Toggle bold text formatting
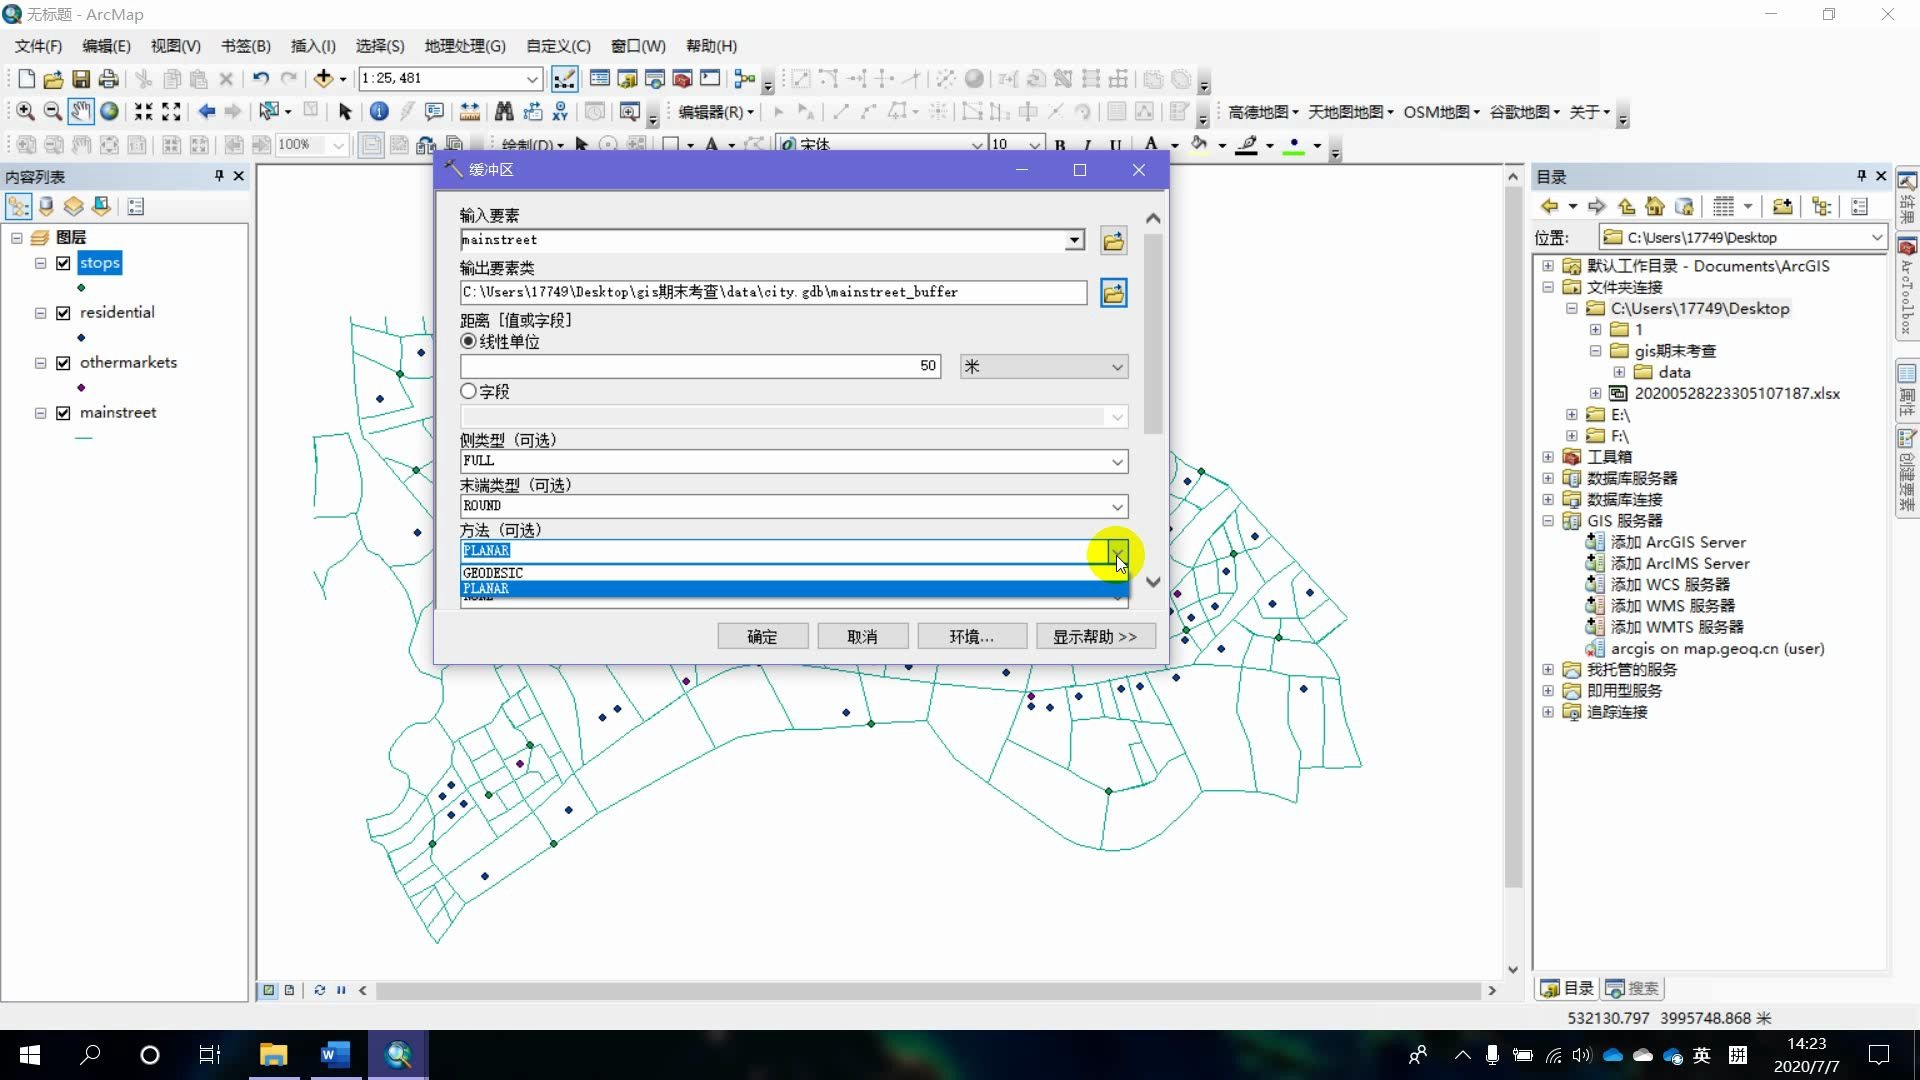This screenshot has height=1080, width=1920. pos(1060,146)
